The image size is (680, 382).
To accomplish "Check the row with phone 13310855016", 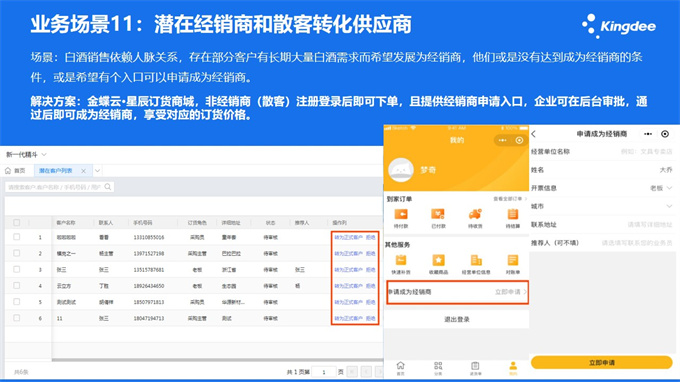I will 16,237.
